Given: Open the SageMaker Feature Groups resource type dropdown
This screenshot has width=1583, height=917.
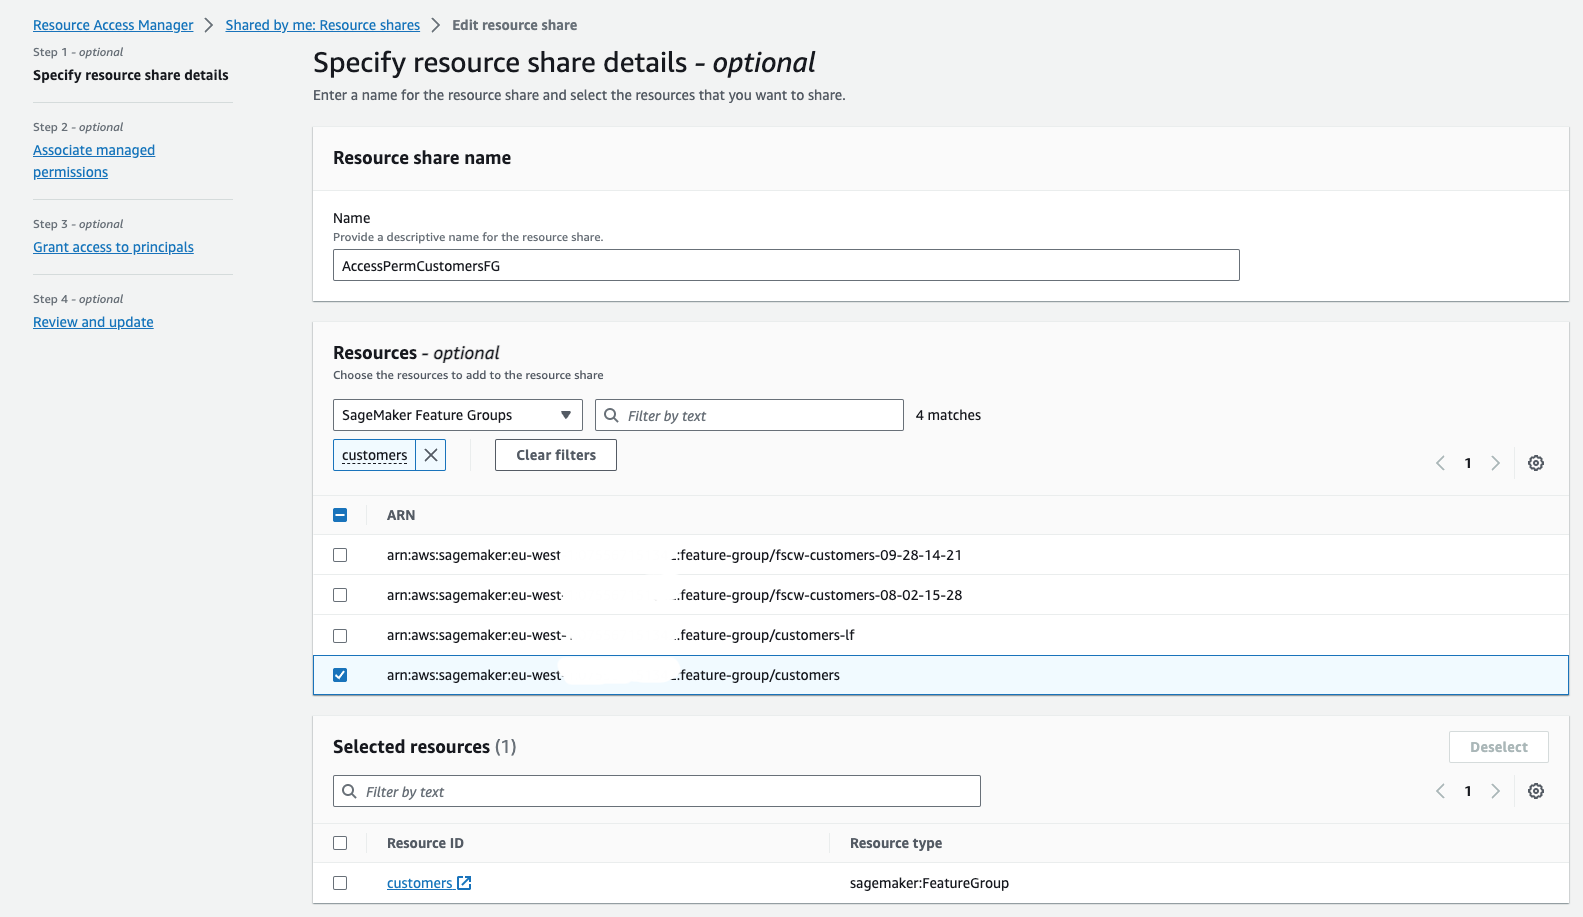Looking at the screenshot, I should tap(458, 415).
